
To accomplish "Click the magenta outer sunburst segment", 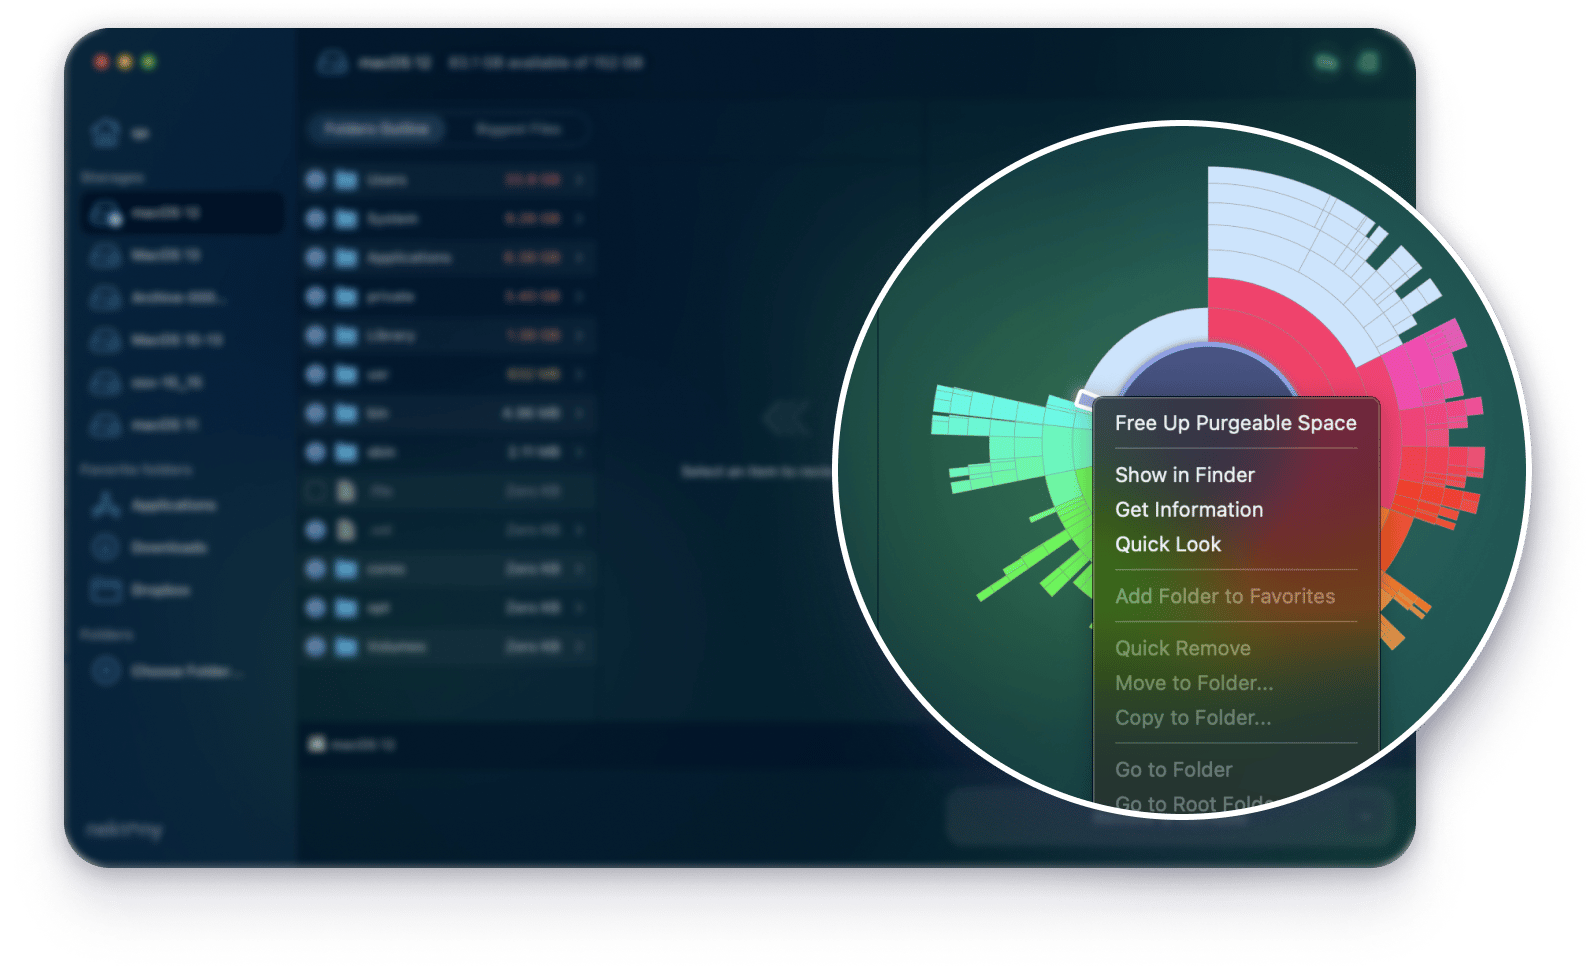I will point(1425,365).
